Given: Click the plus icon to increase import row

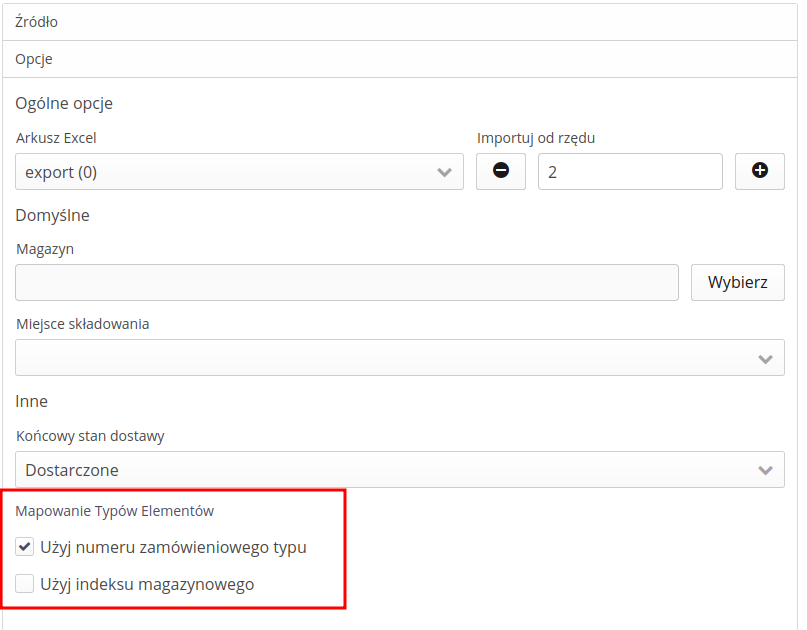Looking at the screenshot, I should point(760,171).
